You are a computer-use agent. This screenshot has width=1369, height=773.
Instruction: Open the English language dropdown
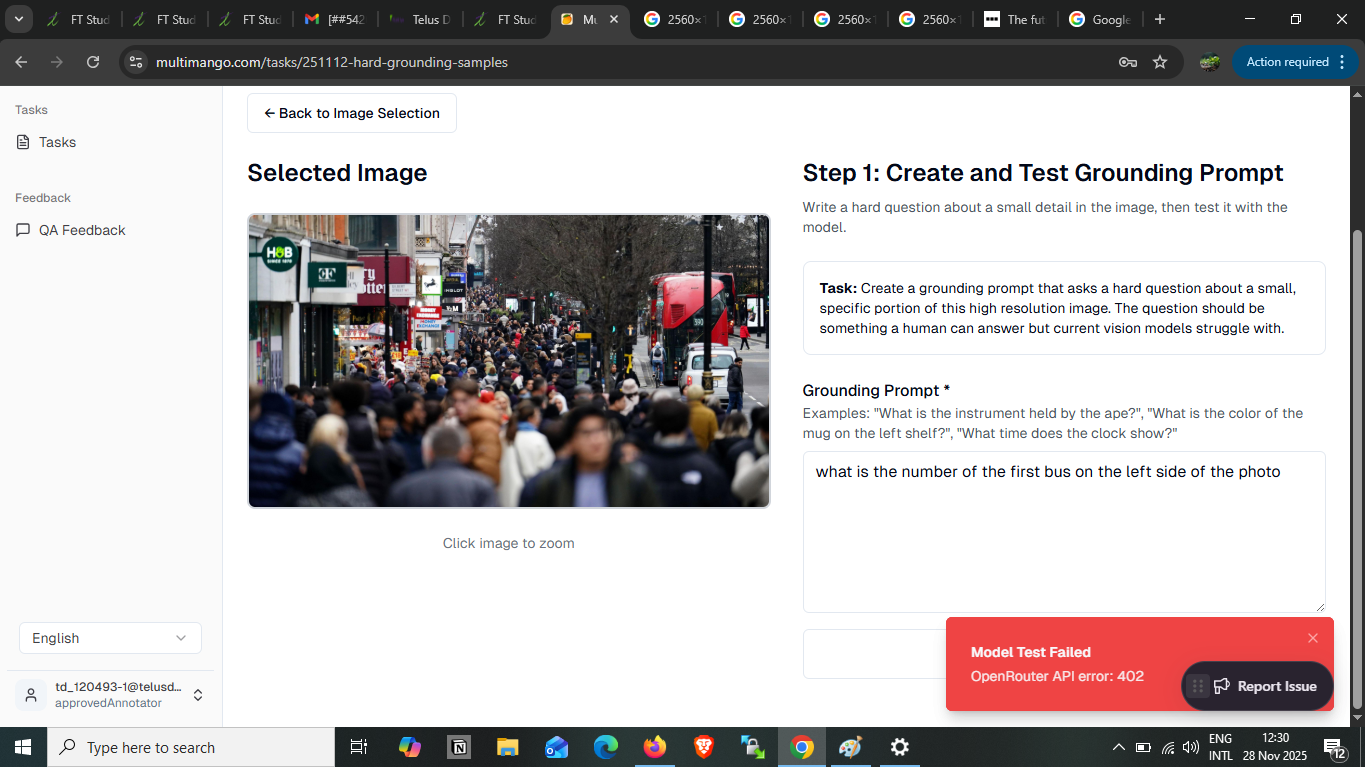coord(110,638)
